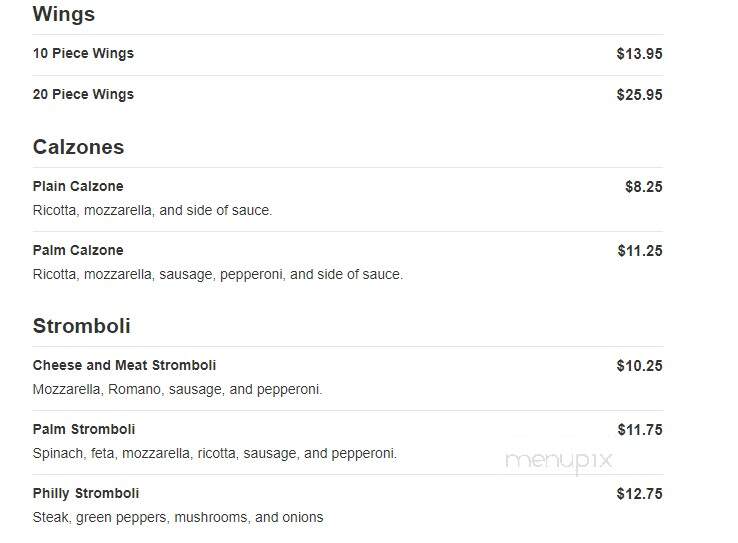Click the Calzones section heading
The width and height of the screenshot is (738, 543).
(x=79, y=147)
